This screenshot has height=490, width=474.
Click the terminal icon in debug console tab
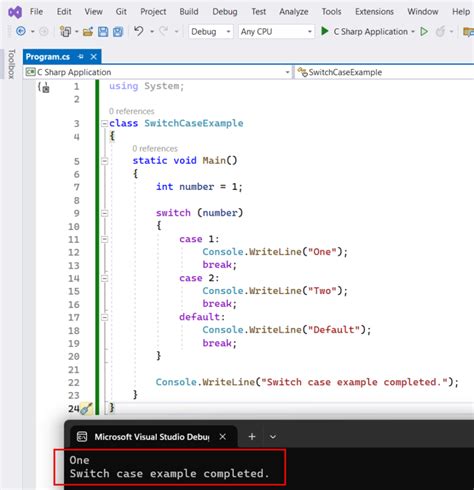(x=82, y=436)
